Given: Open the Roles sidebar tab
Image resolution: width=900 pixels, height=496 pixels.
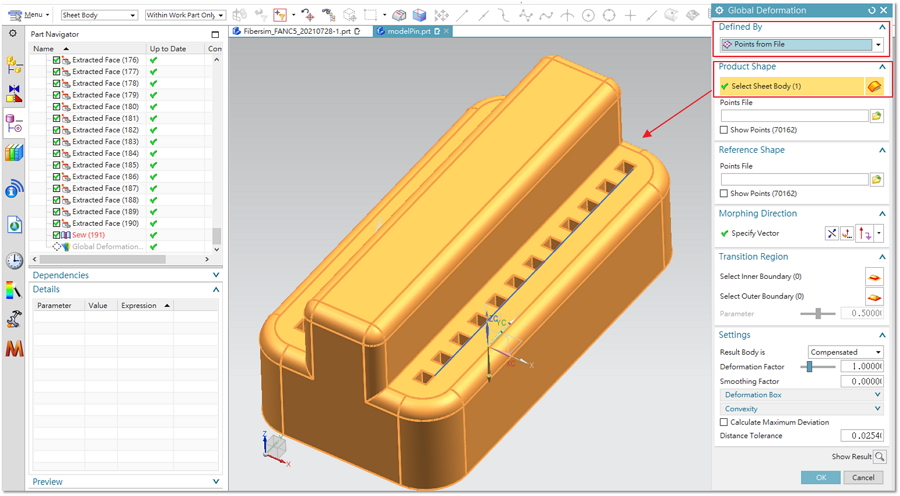Looking at the screenshot, I should click(14, 319).
